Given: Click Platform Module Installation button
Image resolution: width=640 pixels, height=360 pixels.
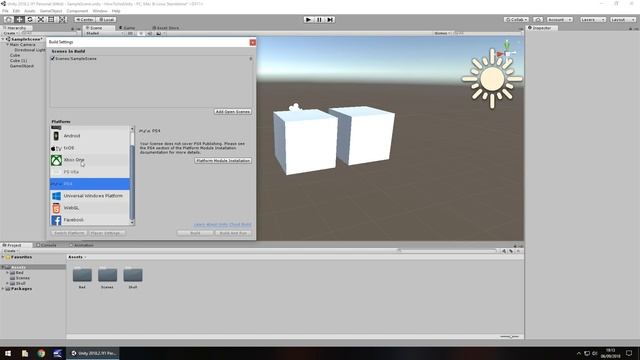Looking at the screenshot, I should coord(223,160).
